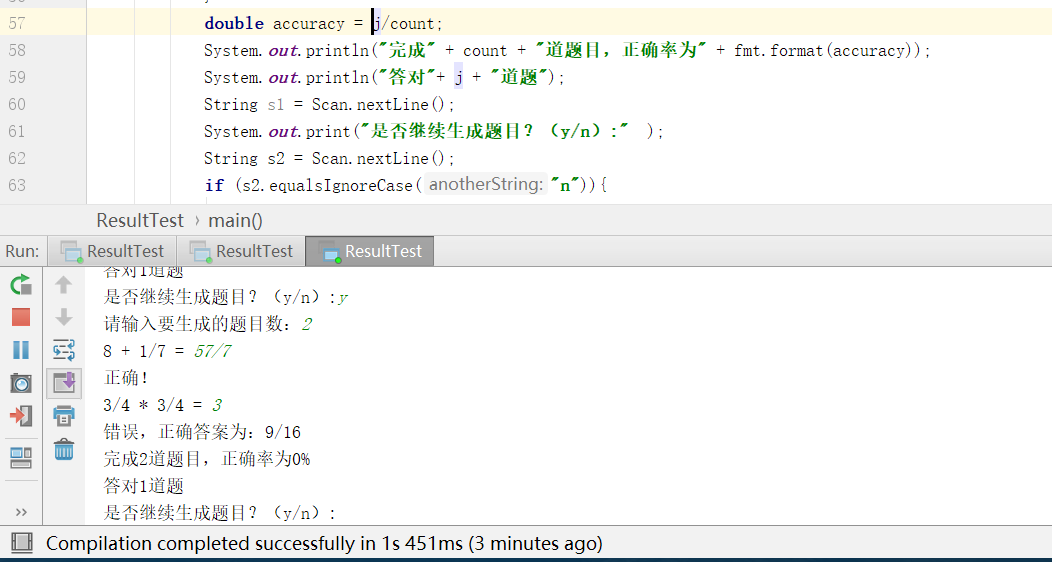Click the Compilation completed successfully status message
The height and width of the screenshot is (562, 1052).
tap(324, 543)
